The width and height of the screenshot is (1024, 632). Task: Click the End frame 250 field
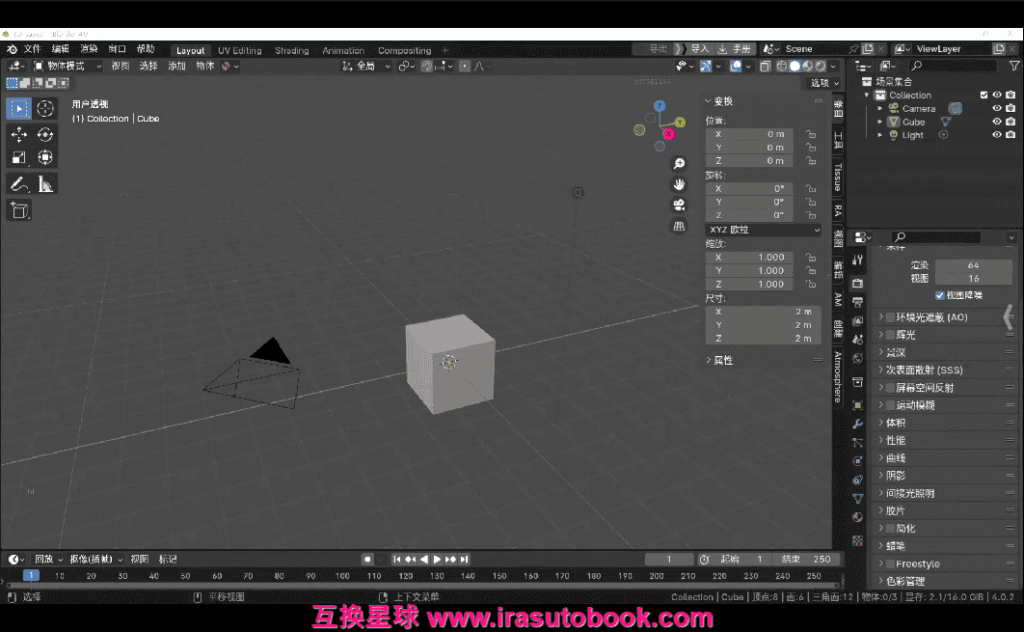pyautogui.click(x=807, y=560)
